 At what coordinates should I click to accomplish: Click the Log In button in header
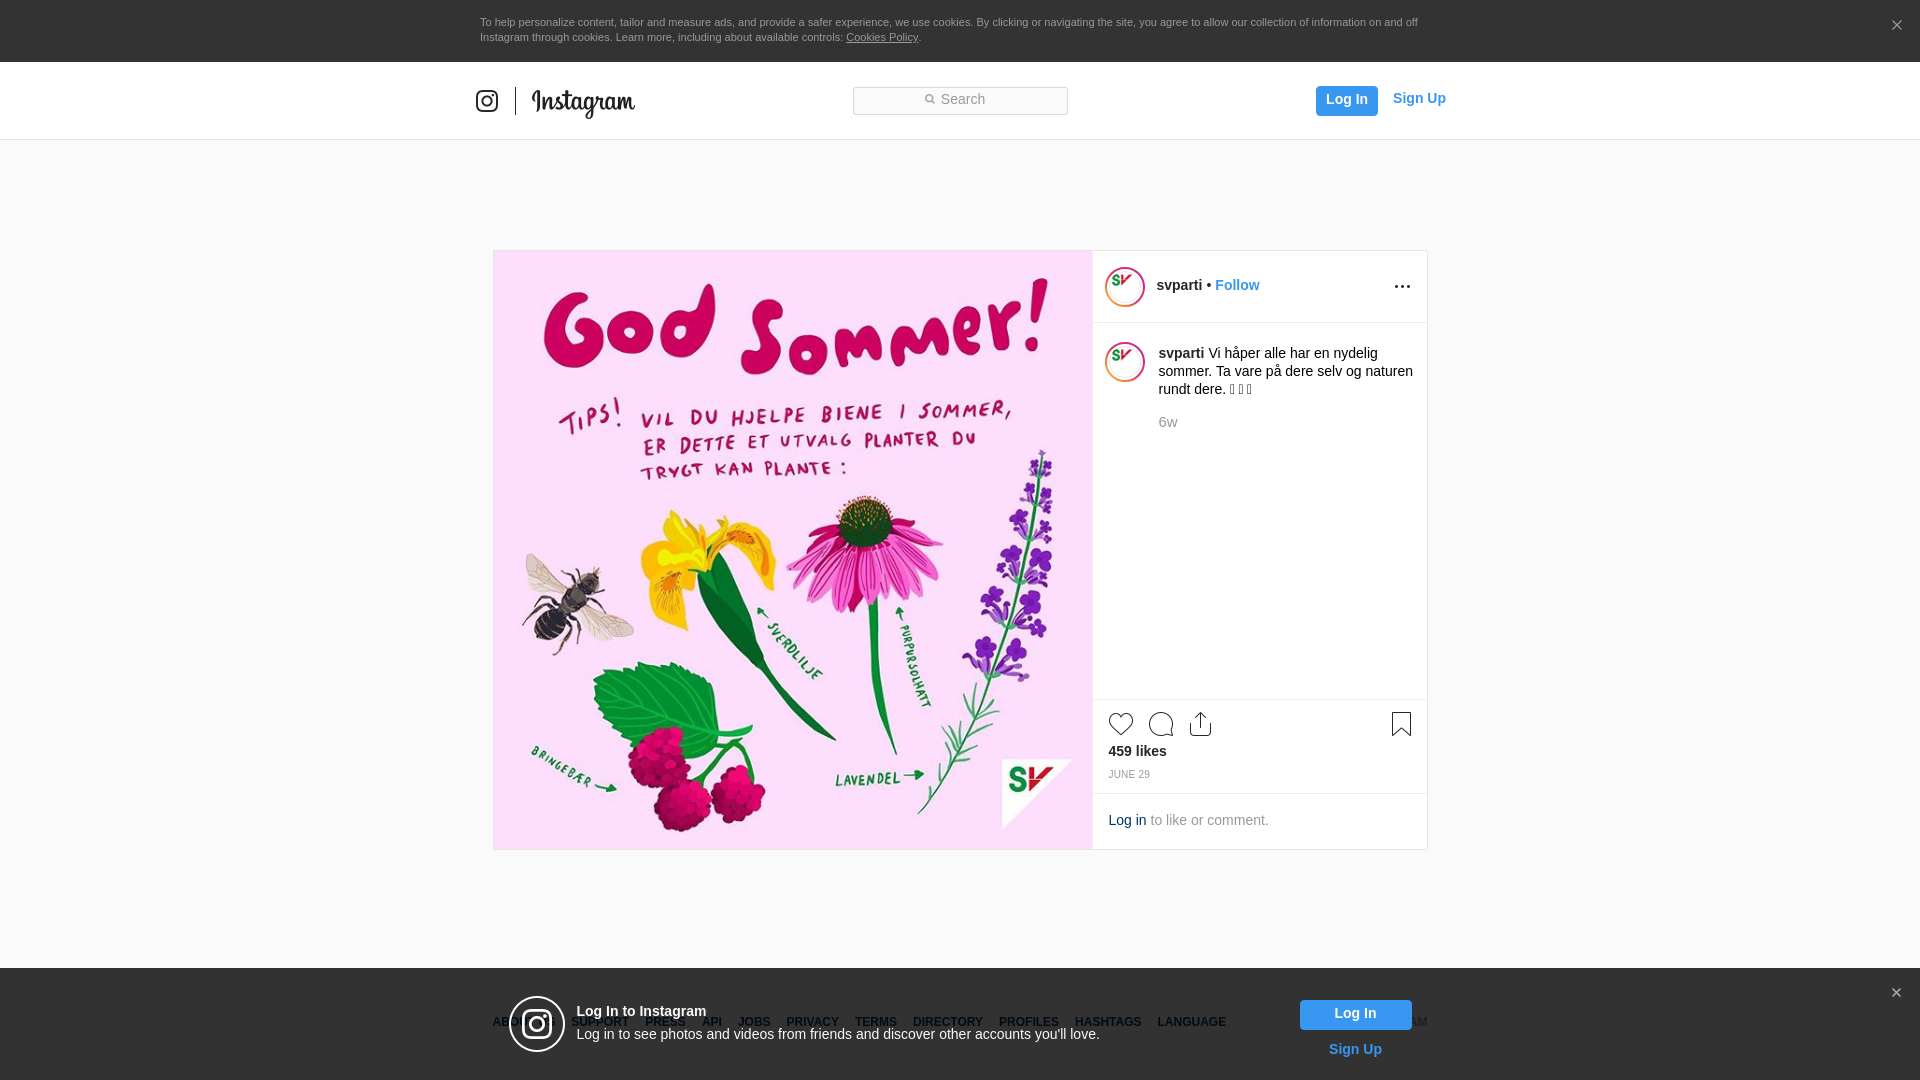(1346, 100)
